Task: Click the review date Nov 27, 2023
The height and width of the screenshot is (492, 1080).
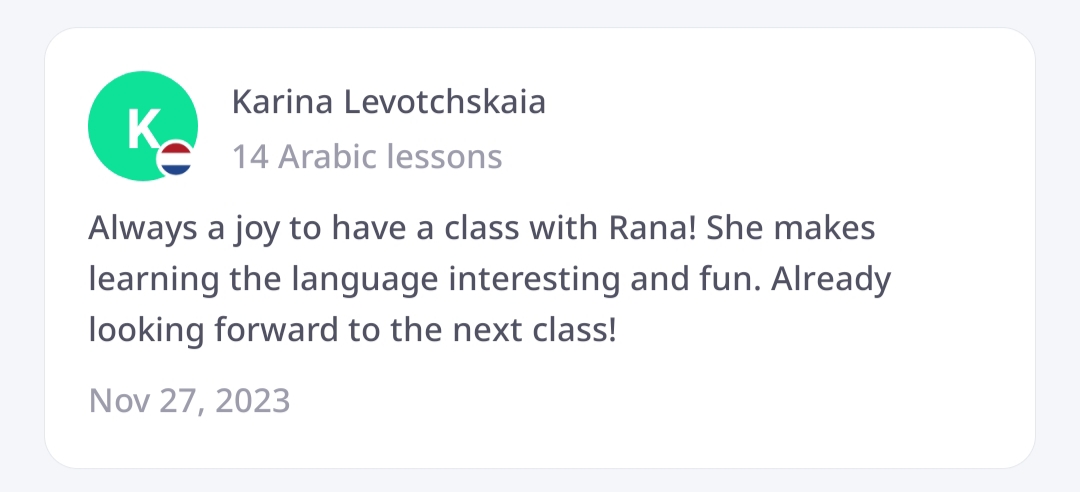Action: 189,401
